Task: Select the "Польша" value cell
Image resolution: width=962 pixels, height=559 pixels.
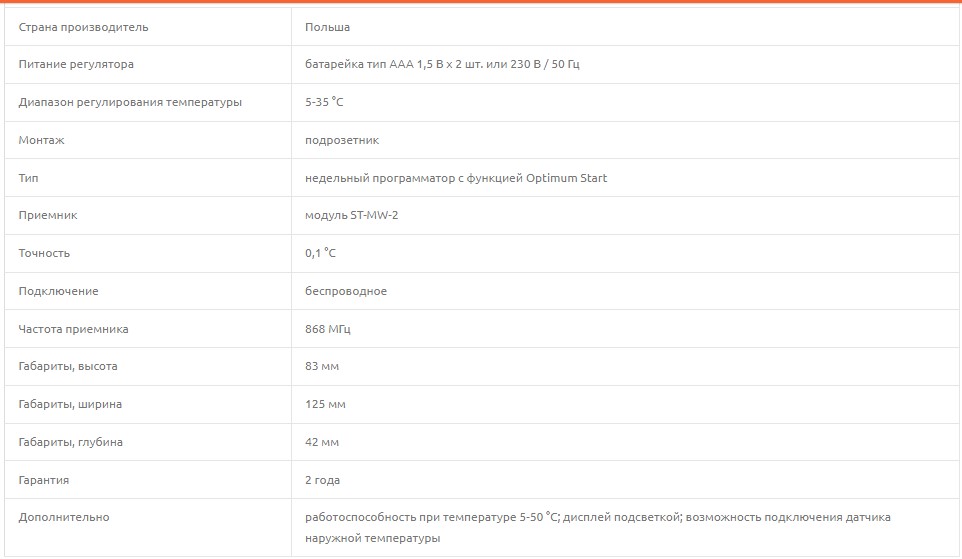Action: tap(327, 27)
